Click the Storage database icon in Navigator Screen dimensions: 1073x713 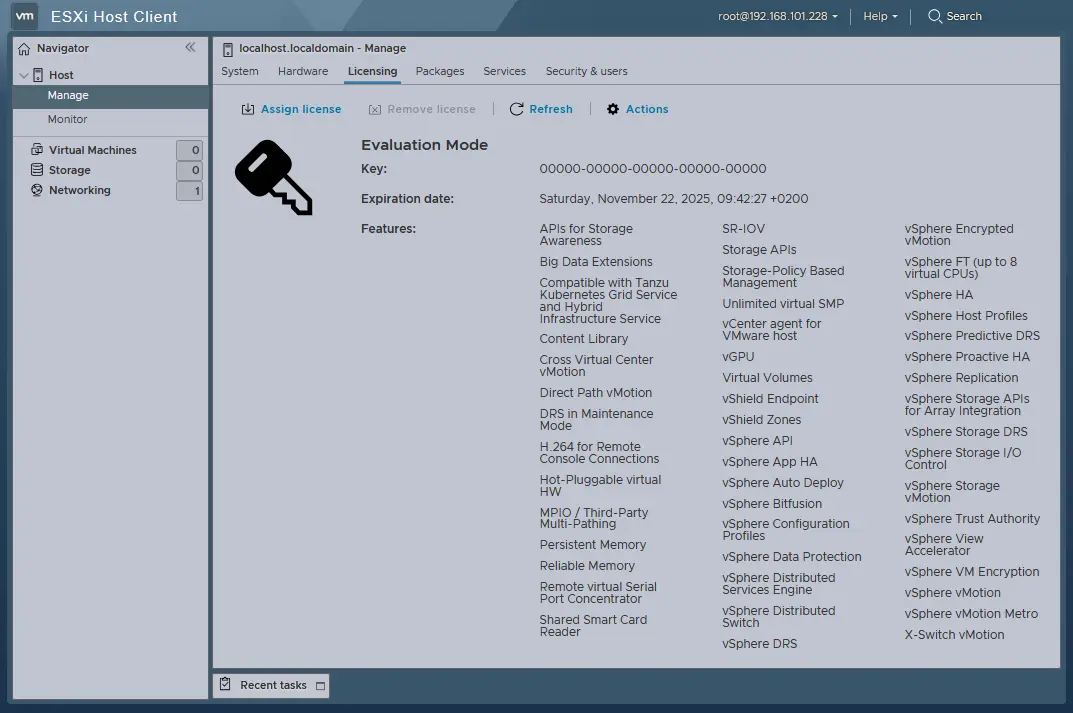37,170
